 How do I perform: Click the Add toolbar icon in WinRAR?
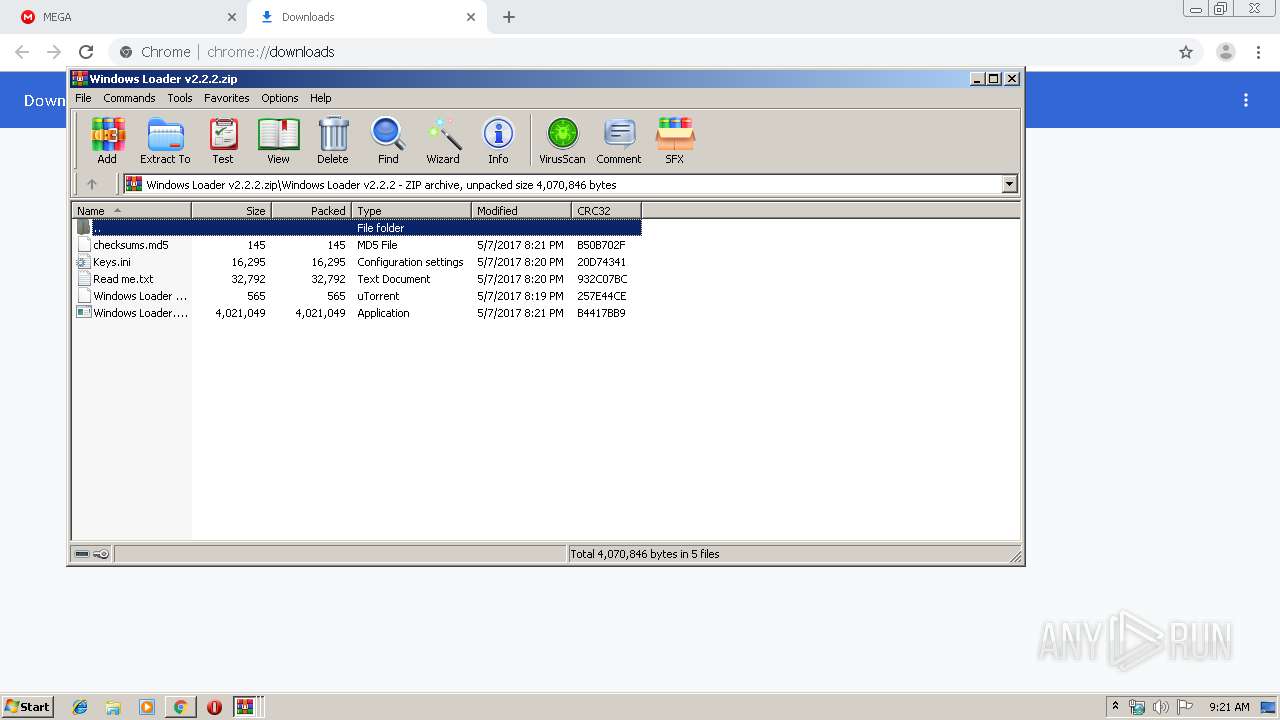click(107, 140)
